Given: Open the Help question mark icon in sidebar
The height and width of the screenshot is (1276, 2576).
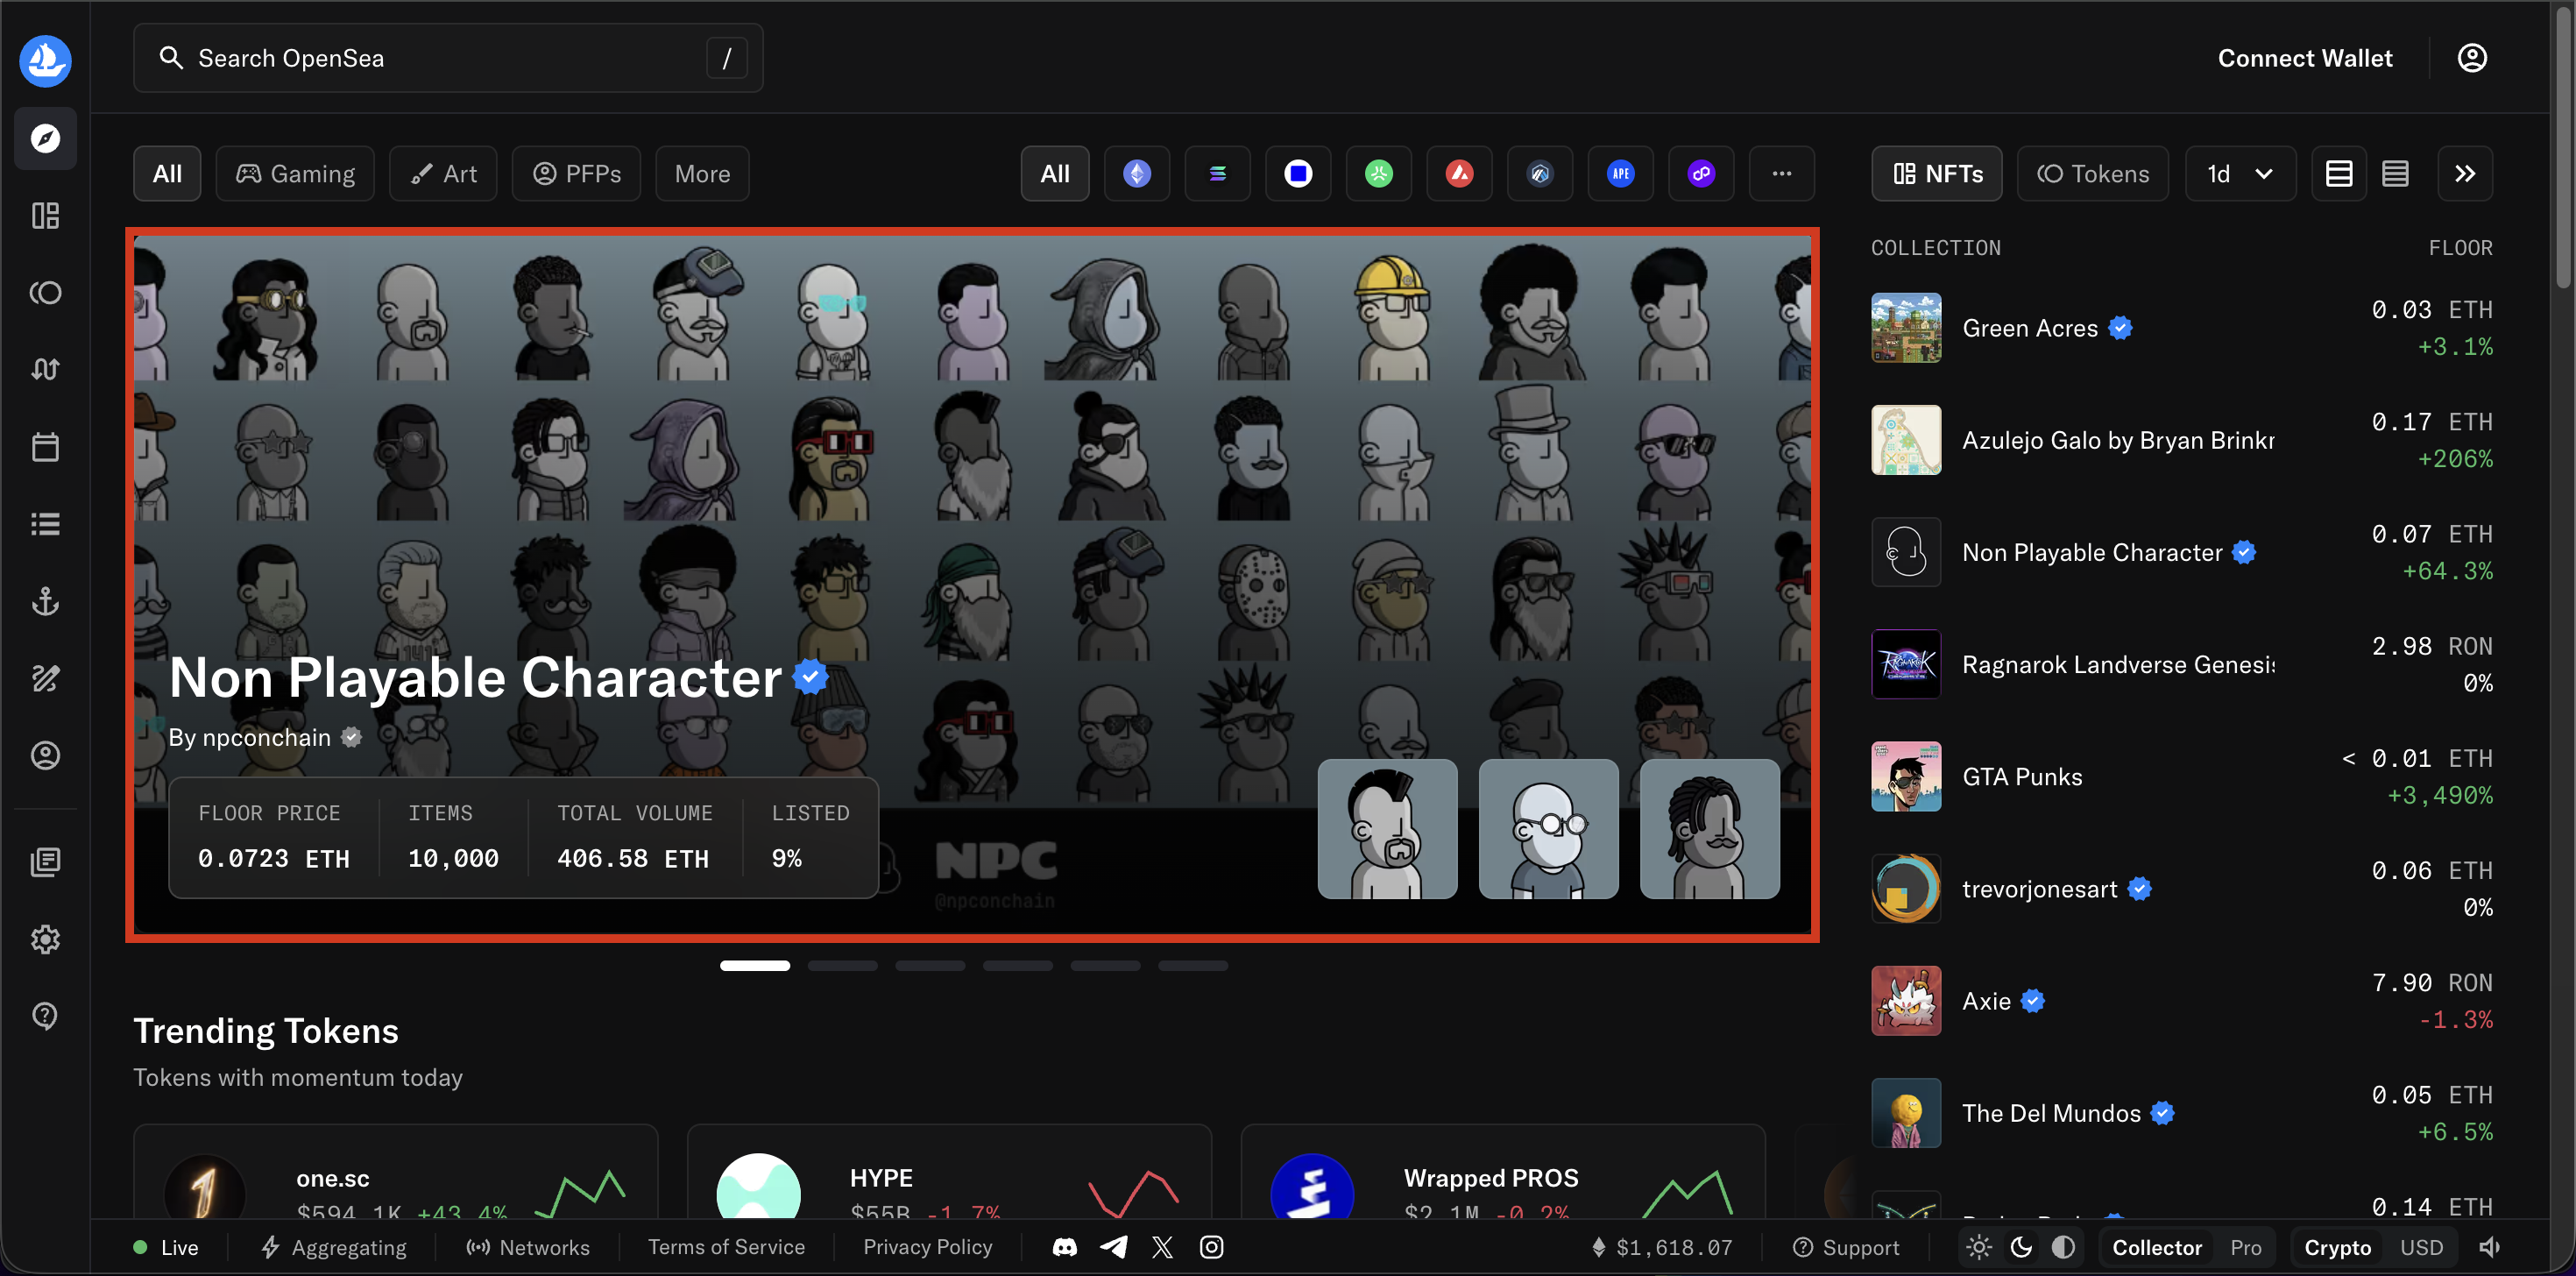Looking at the screenshot, I should (x=45, y=1016).
